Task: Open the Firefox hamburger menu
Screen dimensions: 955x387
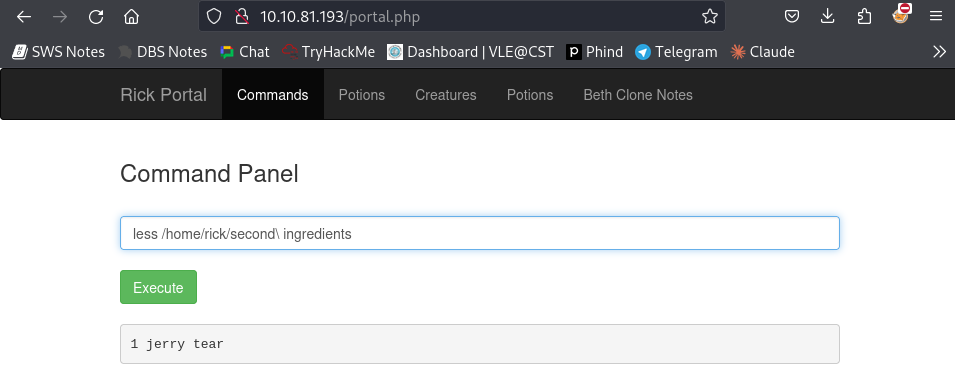Action: 936,16
